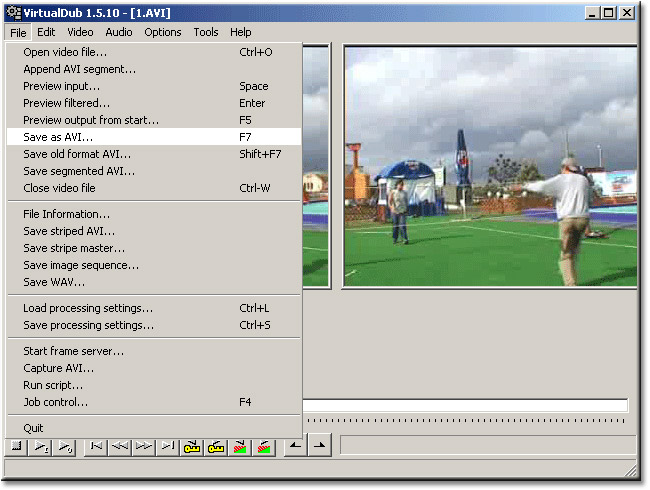The width and height of the screenshot is (650, 490).
Task: Open the Help menu
Action: 240,32
